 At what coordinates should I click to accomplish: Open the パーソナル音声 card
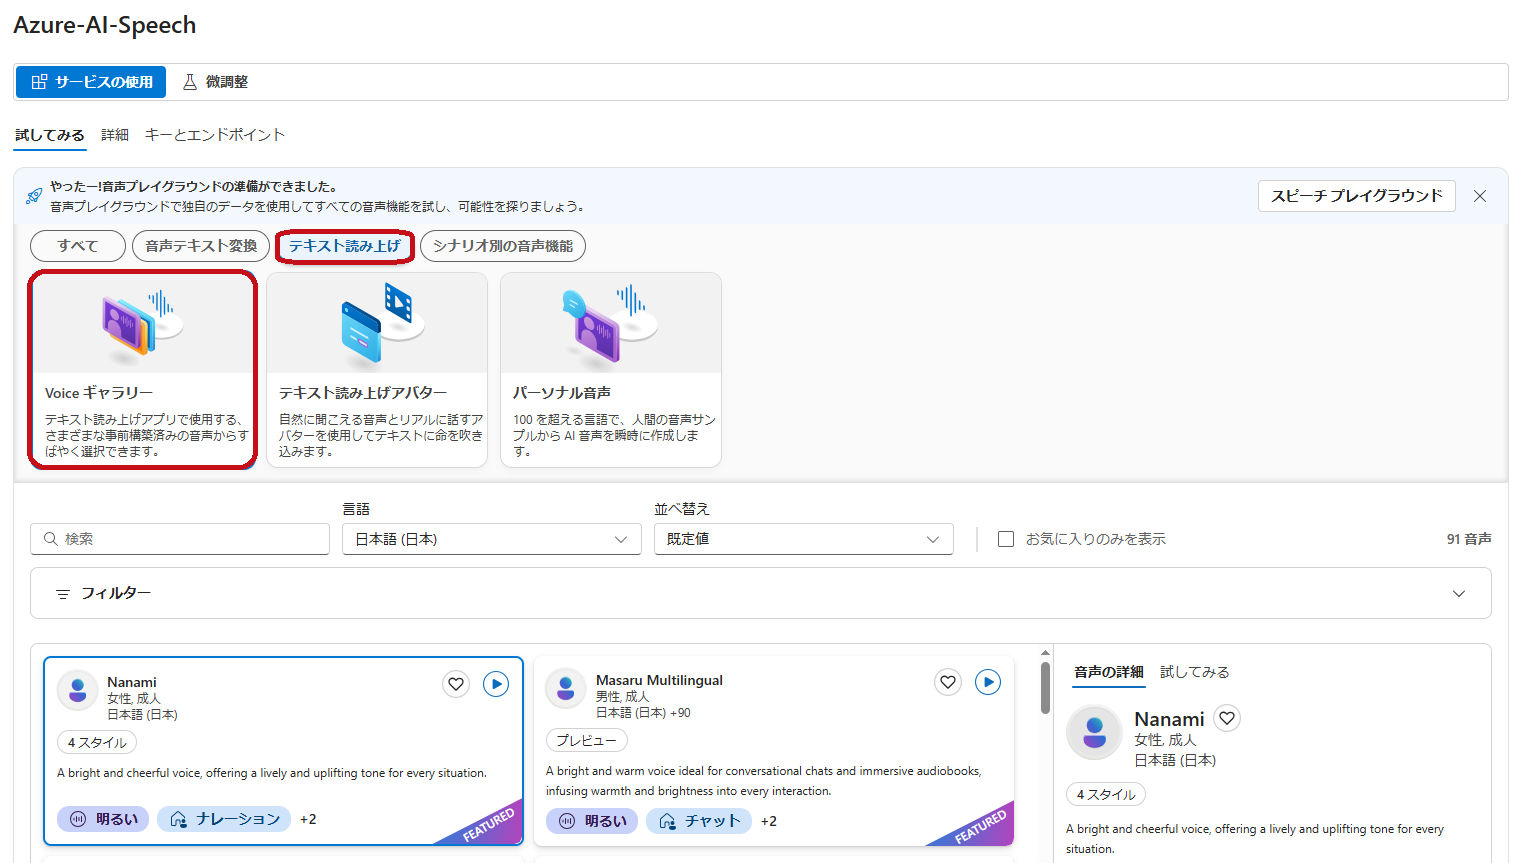point(611,369)
